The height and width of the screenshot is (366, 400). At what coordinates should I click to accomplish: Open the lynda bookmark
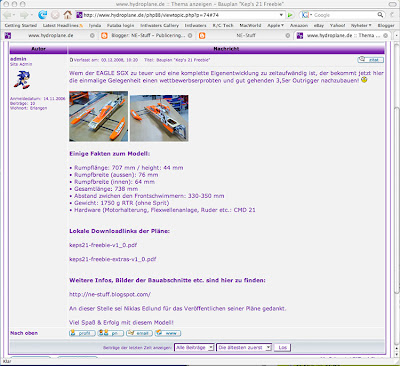pyautogui.click(x=95, y=25)
